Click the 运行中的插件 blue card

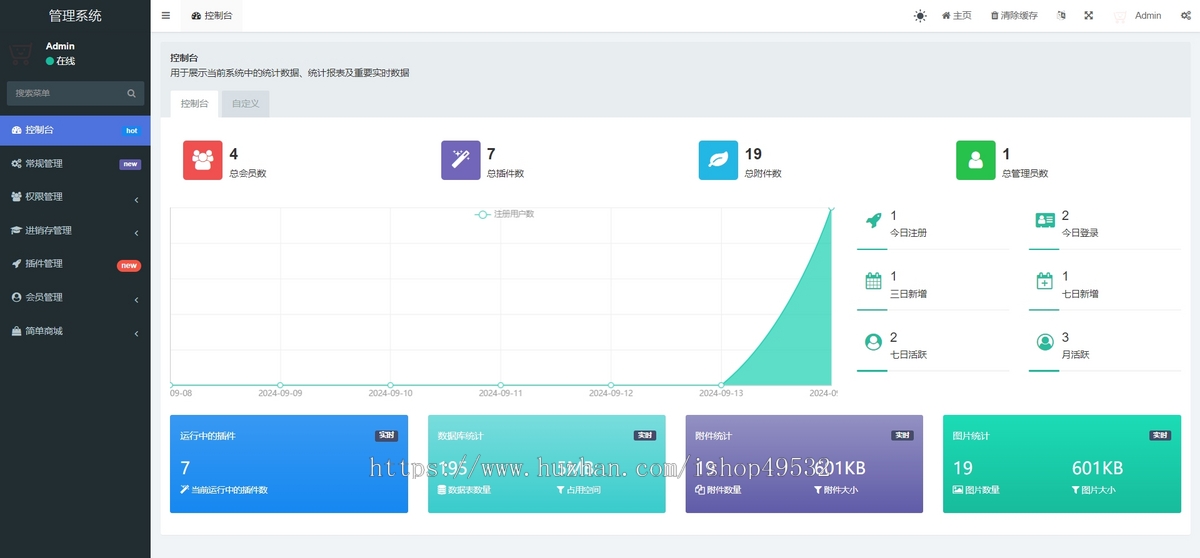[289, 464]
